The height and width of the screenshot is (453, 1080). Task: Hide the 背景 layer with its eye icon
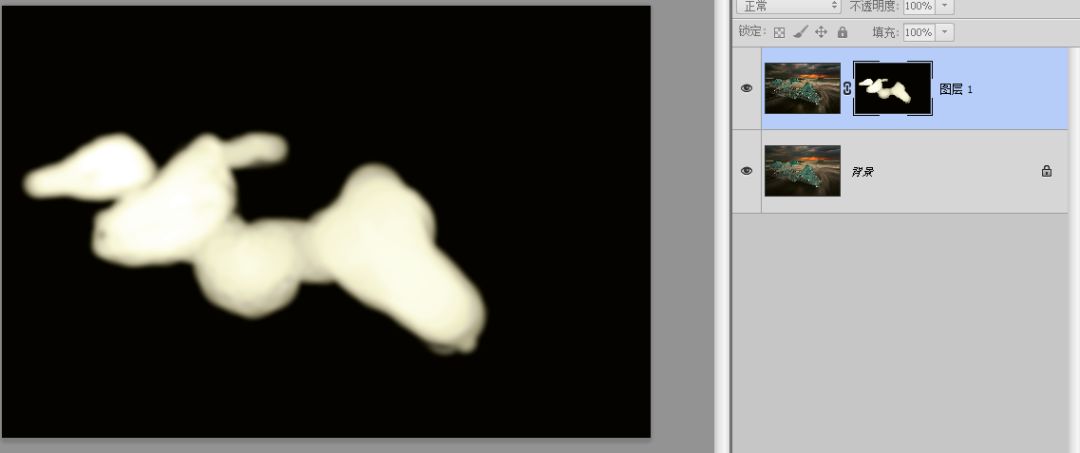coord(747,171)
